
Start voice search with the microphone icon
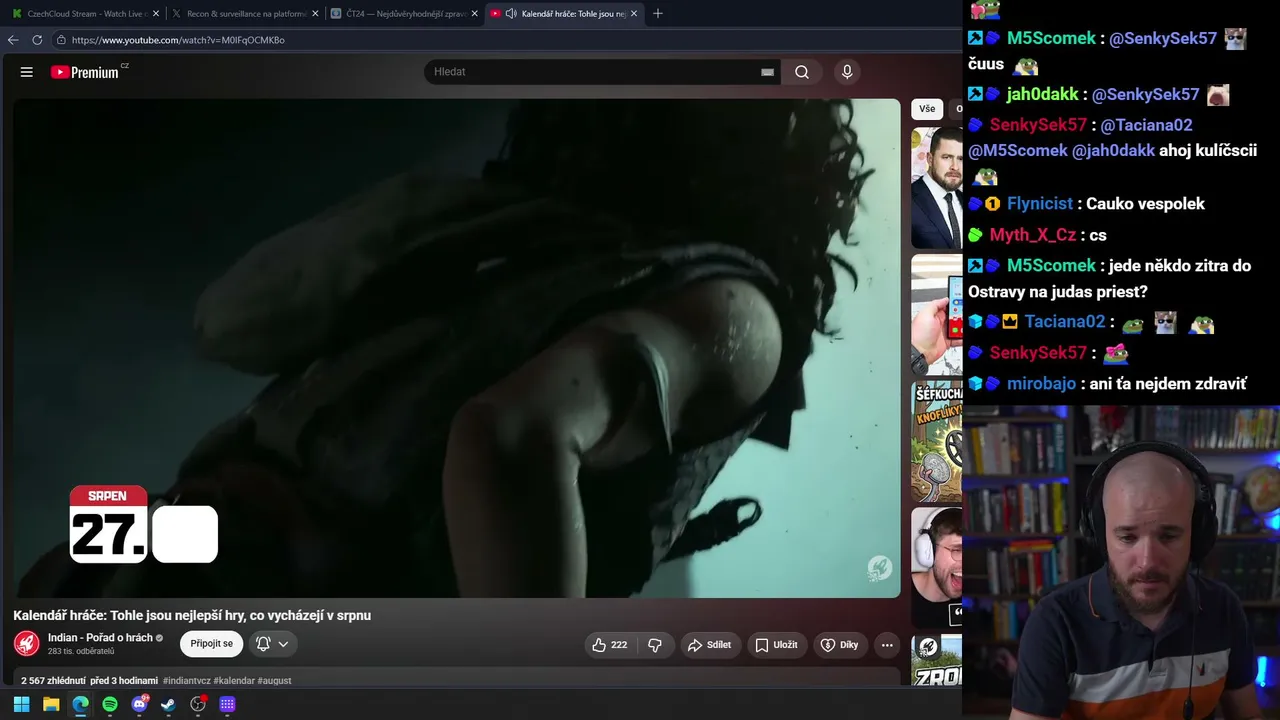[847, 72]
